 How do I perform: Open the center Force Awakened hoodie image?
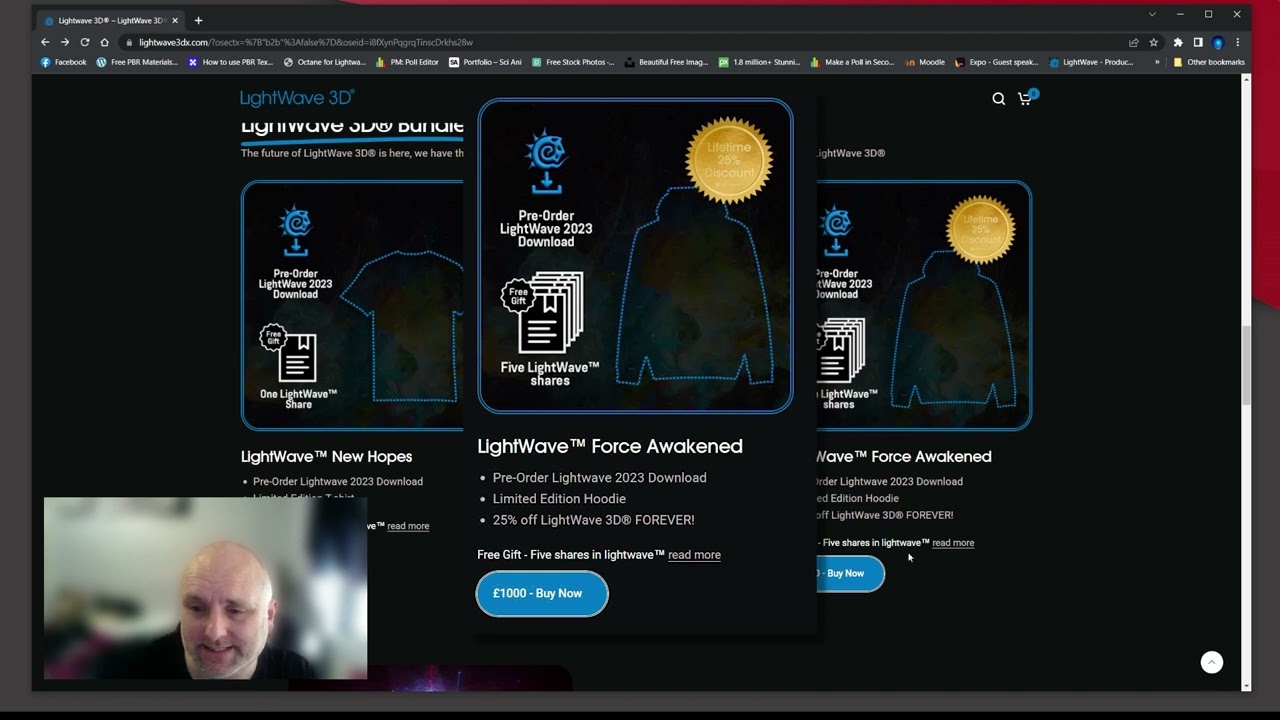tap(635, 256)
